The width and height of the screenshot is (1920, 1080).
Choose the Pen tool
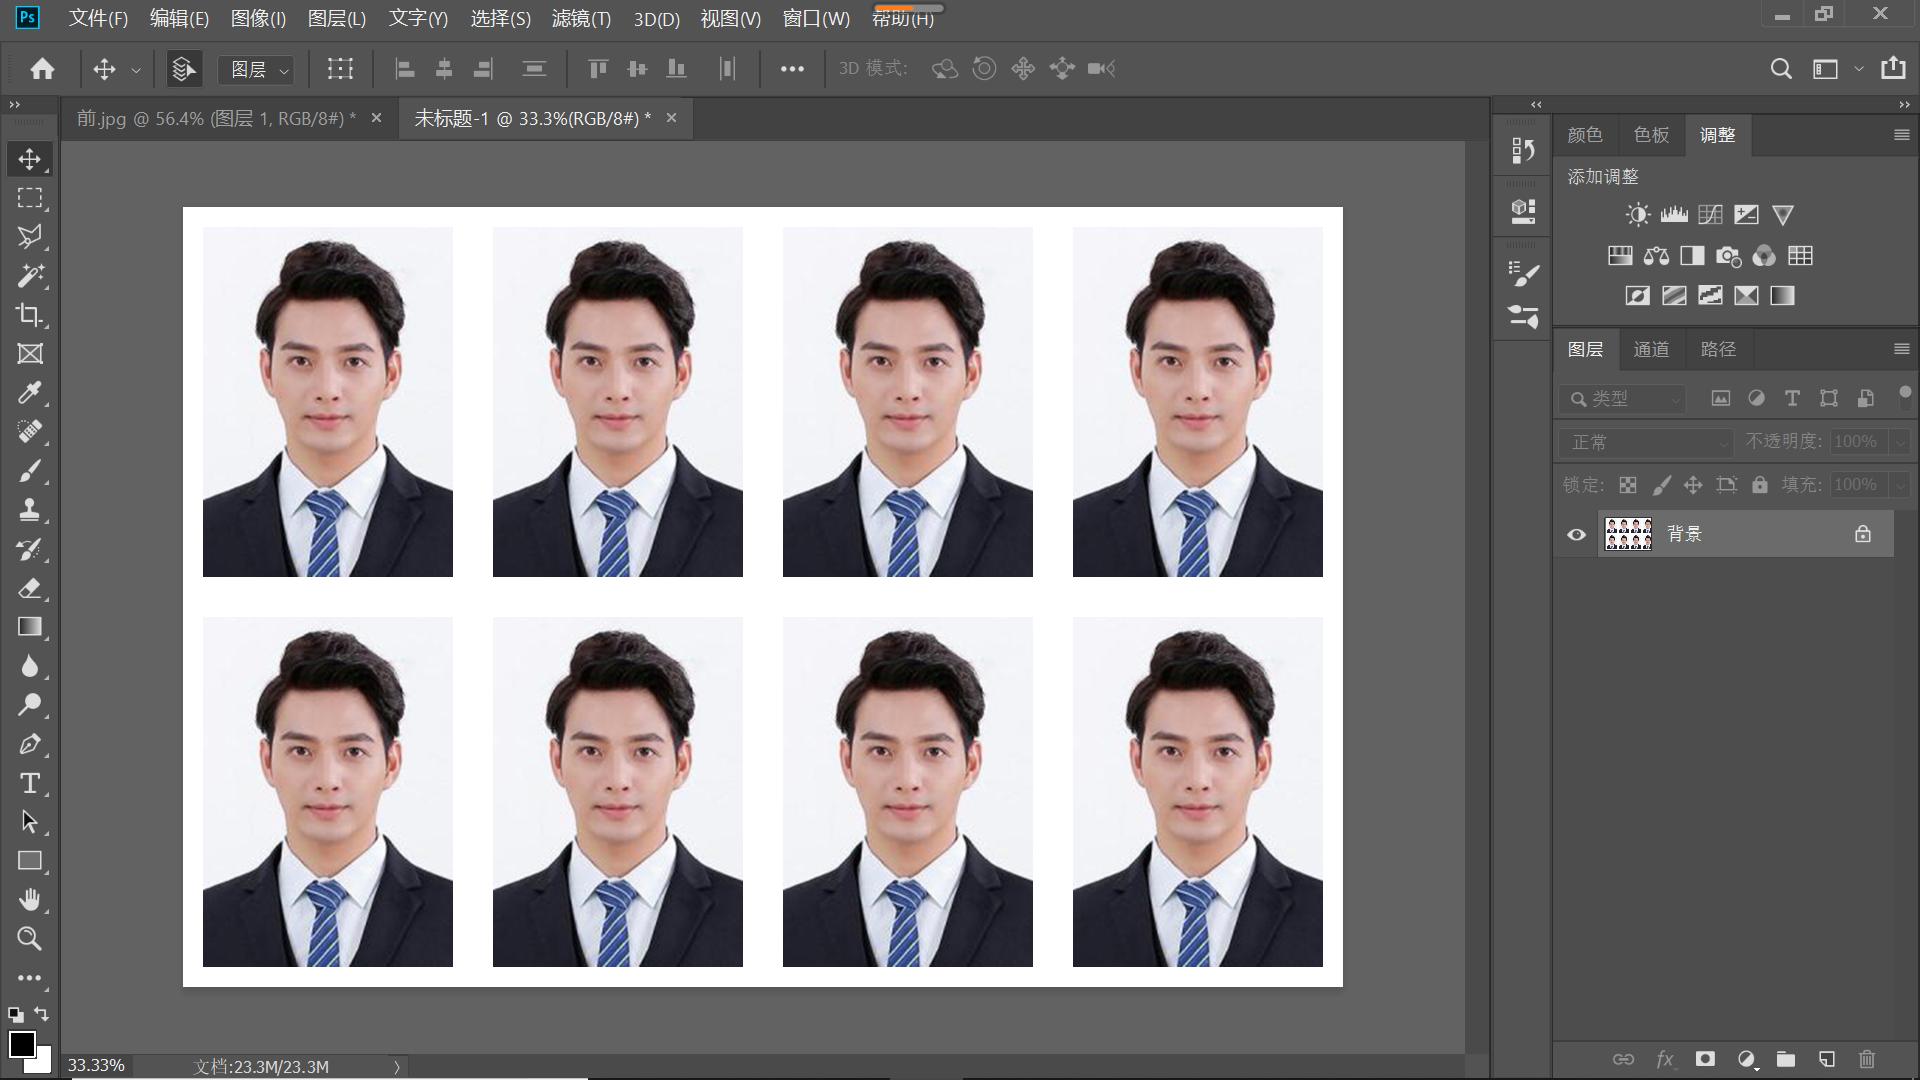tap(29, 744)
